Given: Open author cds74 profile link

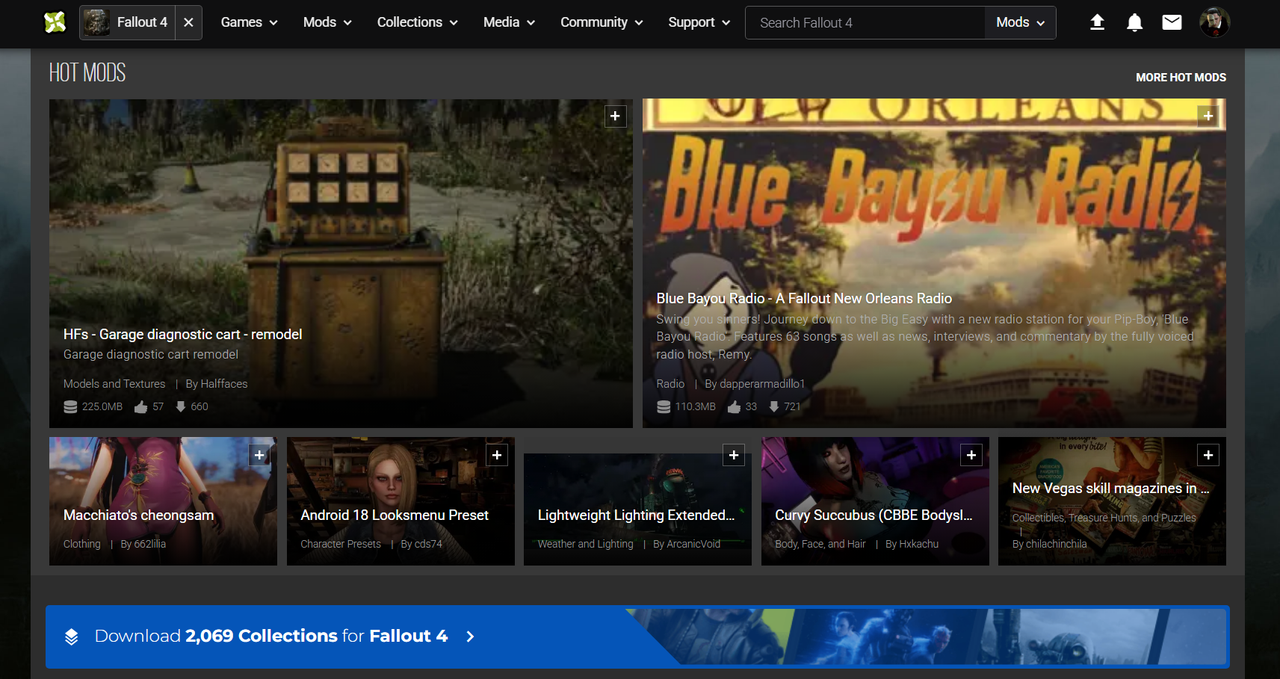Looking at the screenshot, I should point(428,544).
